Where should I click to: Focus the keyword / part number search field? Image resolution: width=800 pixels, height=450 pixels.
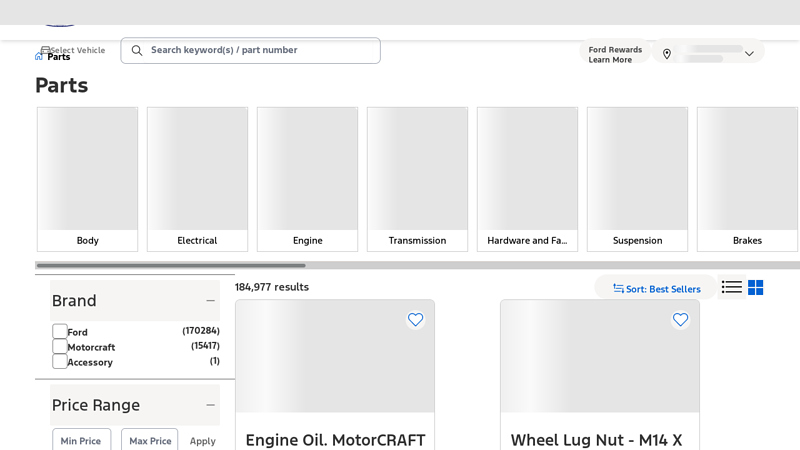pyautogui.click(x=251, y=51)
